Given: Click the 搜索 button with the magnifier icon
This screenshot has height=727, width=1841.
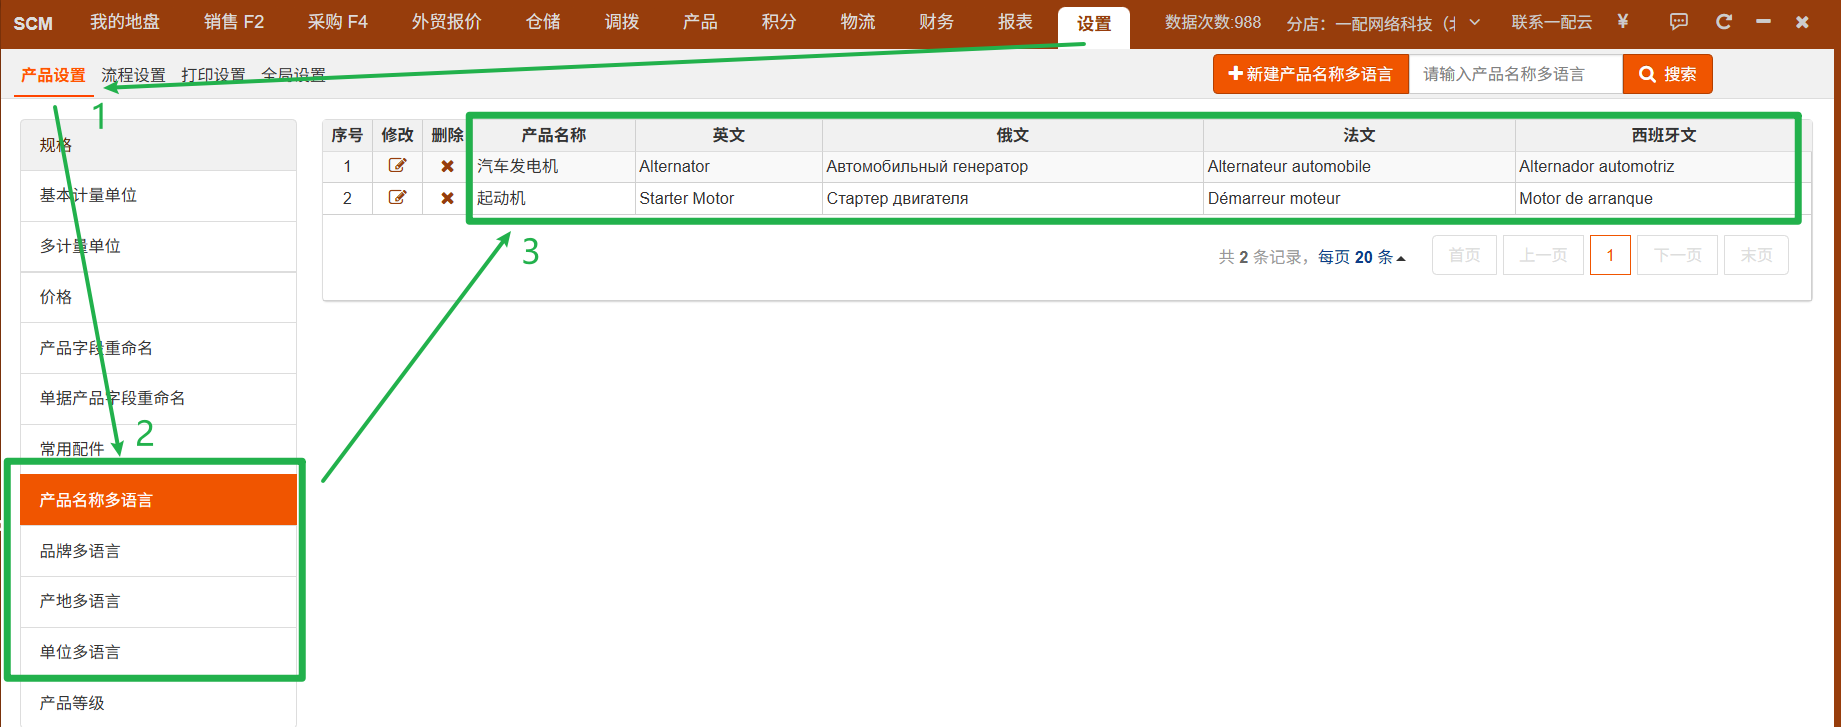Looking at the screenshot, I should point(1667,74).
